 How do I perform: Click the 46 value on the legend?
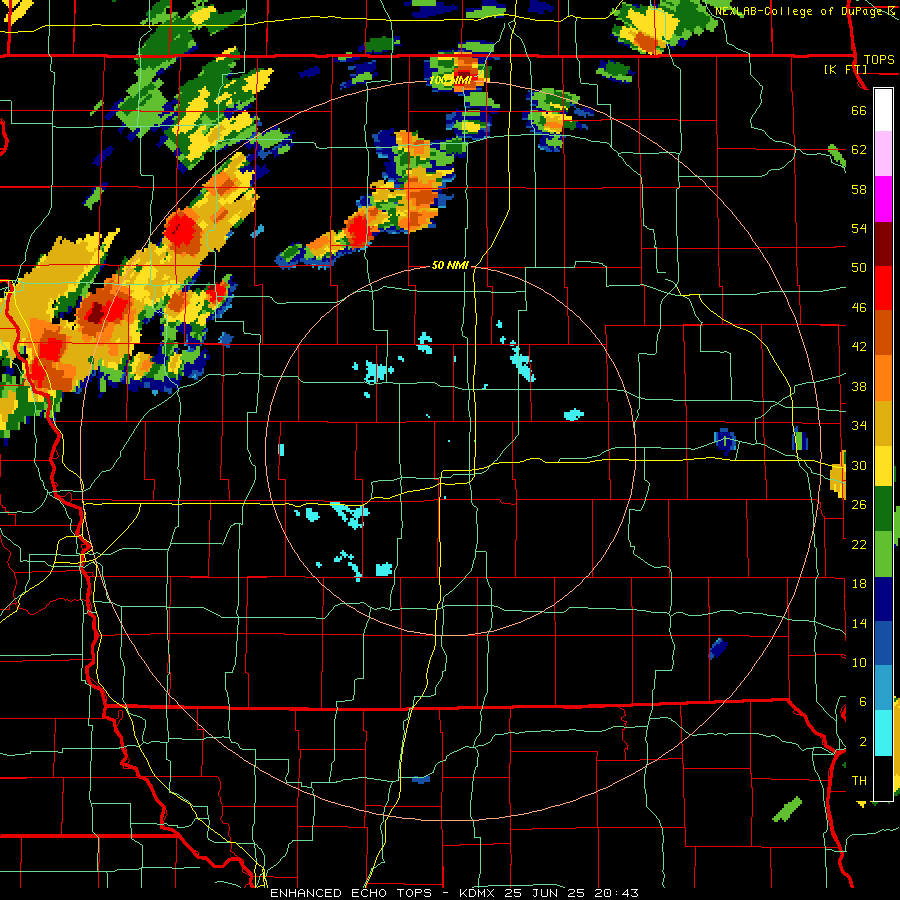click(859, 308)
